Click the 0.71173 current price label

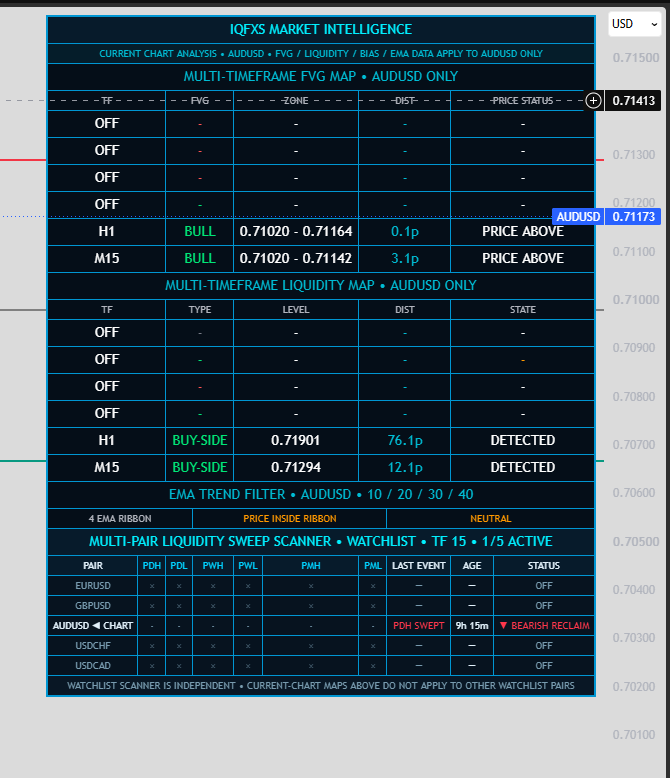pyautogui.click(x=633, y=217)
